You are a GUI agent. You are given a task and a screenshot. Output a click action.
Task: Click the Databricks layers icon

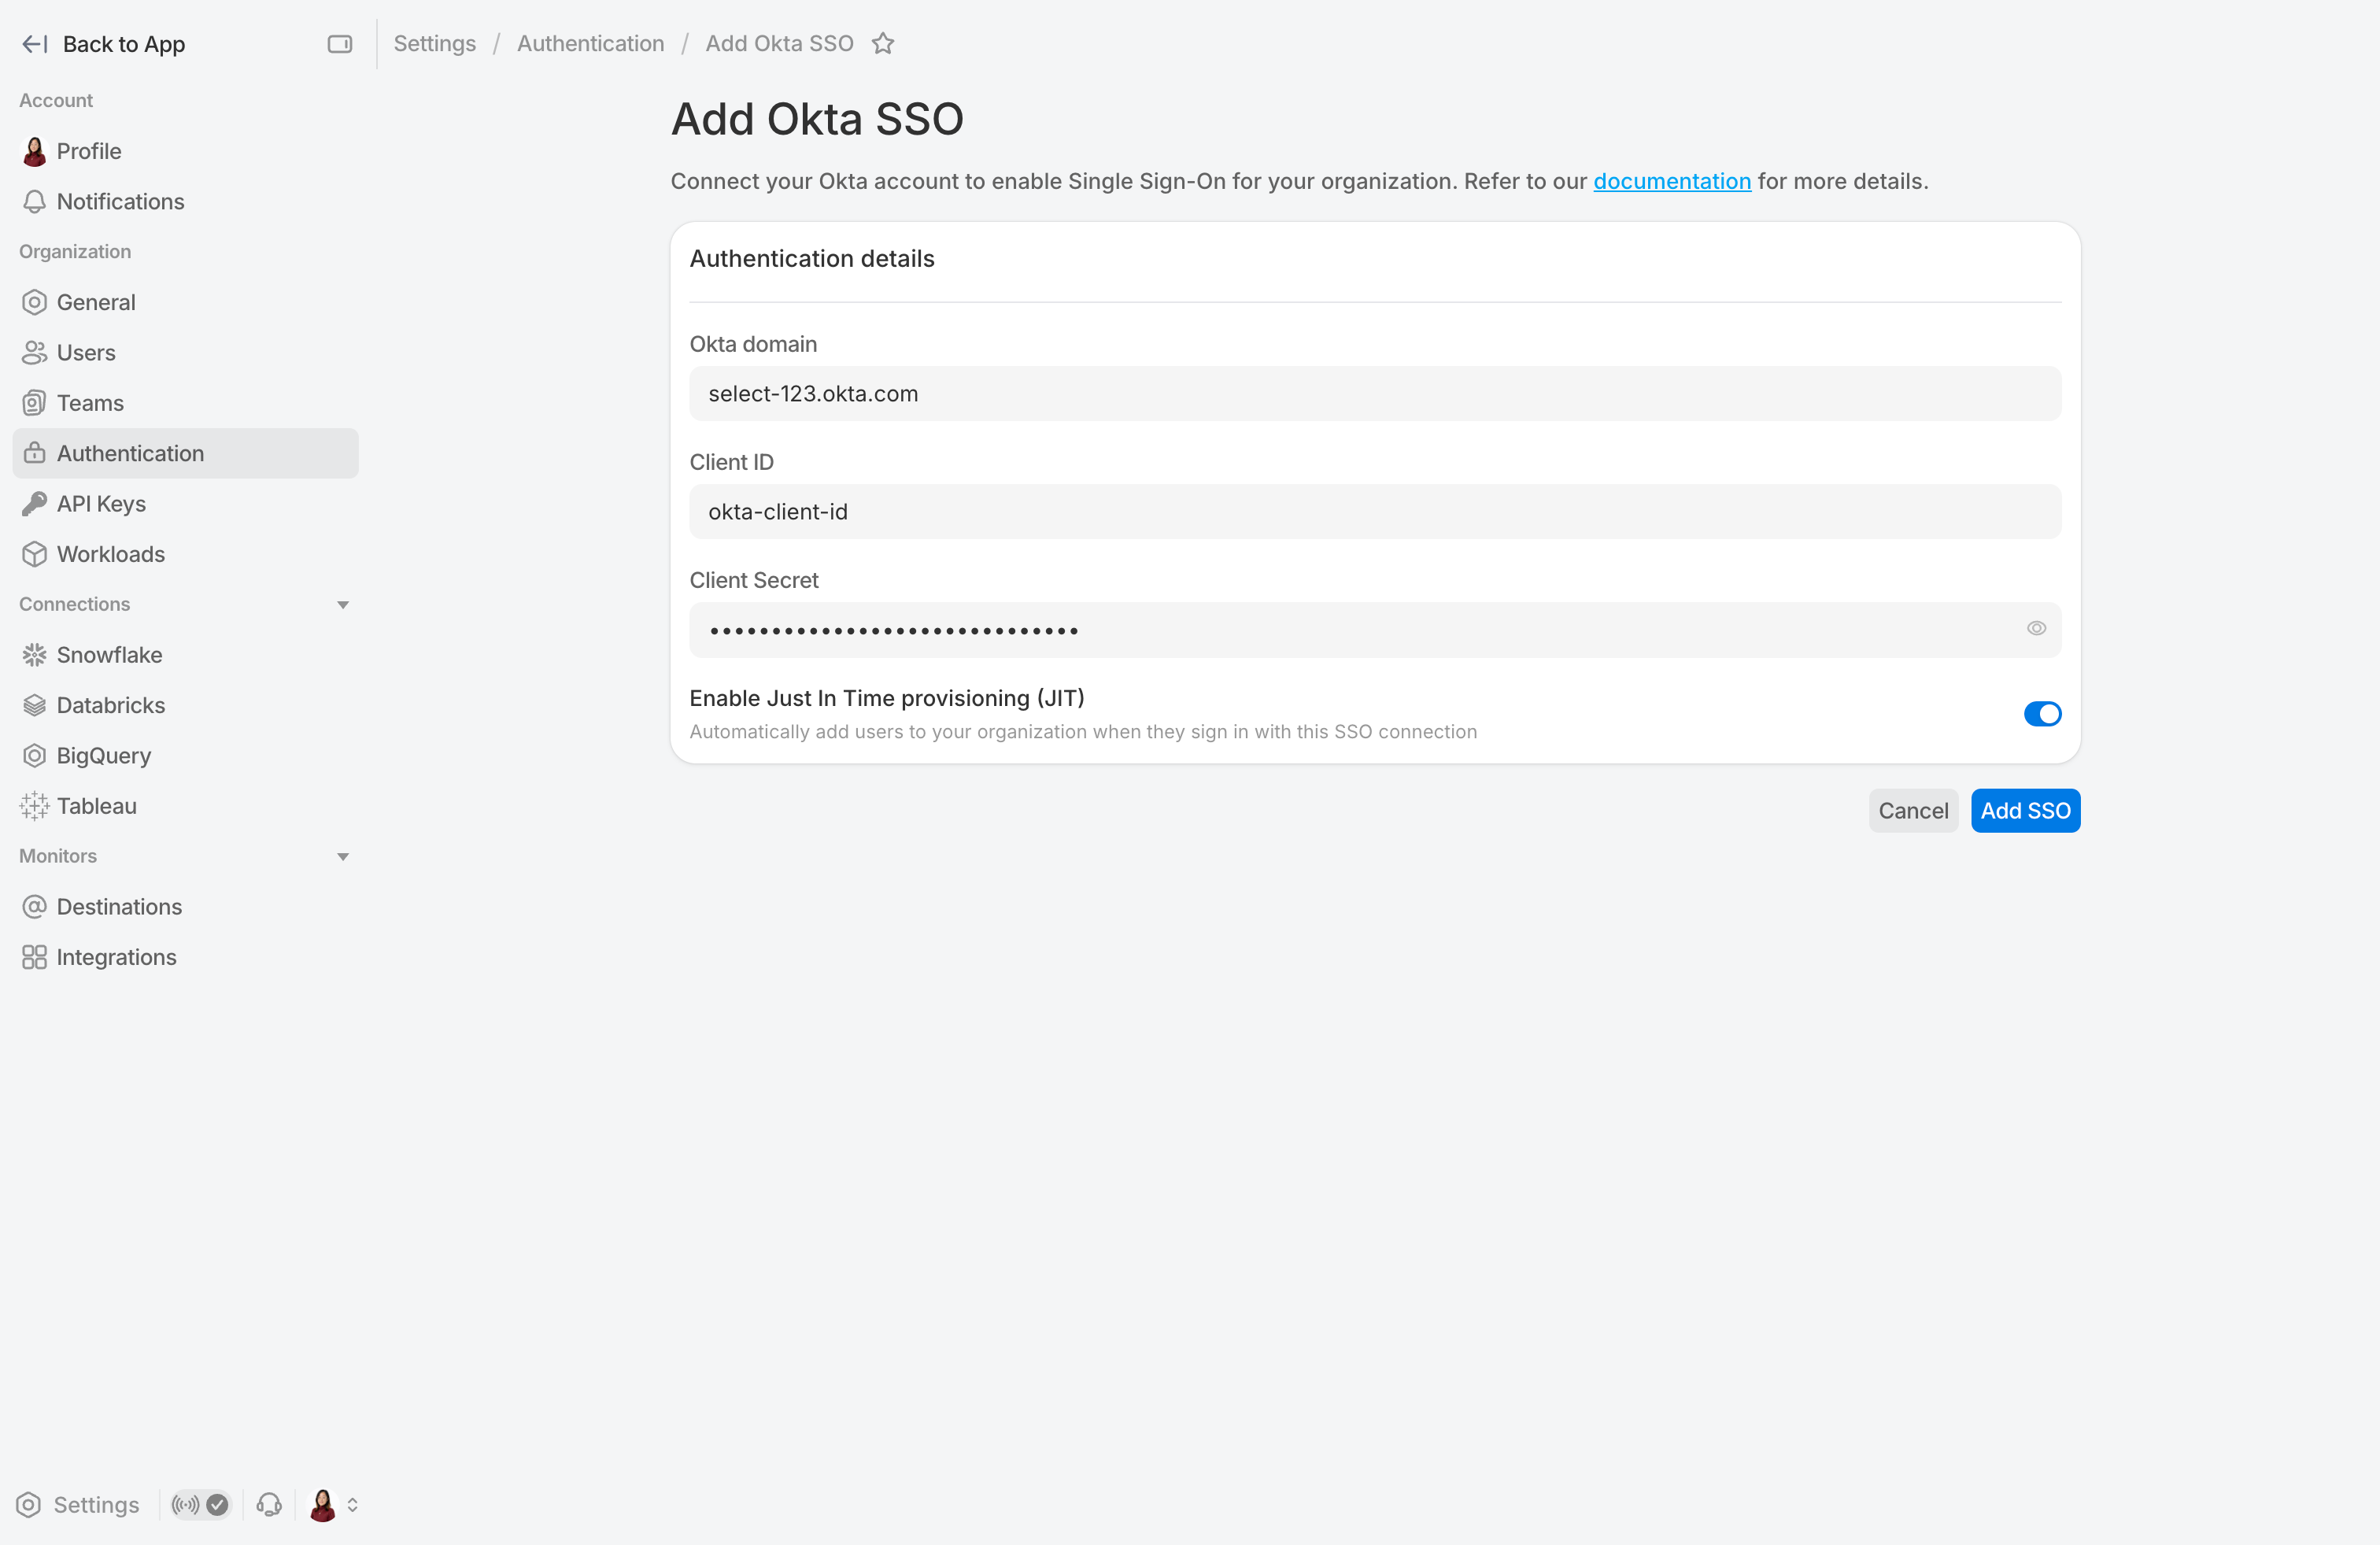(34, 705)
